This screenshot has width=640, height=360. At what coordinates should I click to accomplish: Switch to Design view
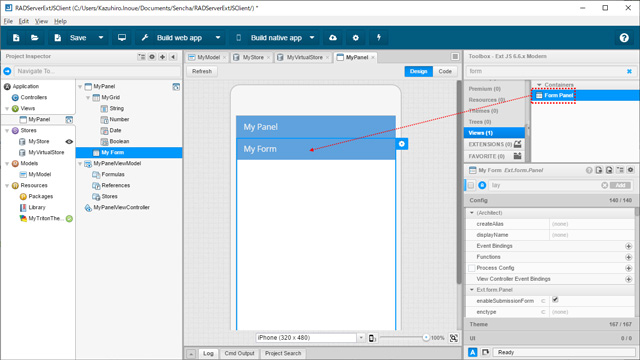click(418, 71)
